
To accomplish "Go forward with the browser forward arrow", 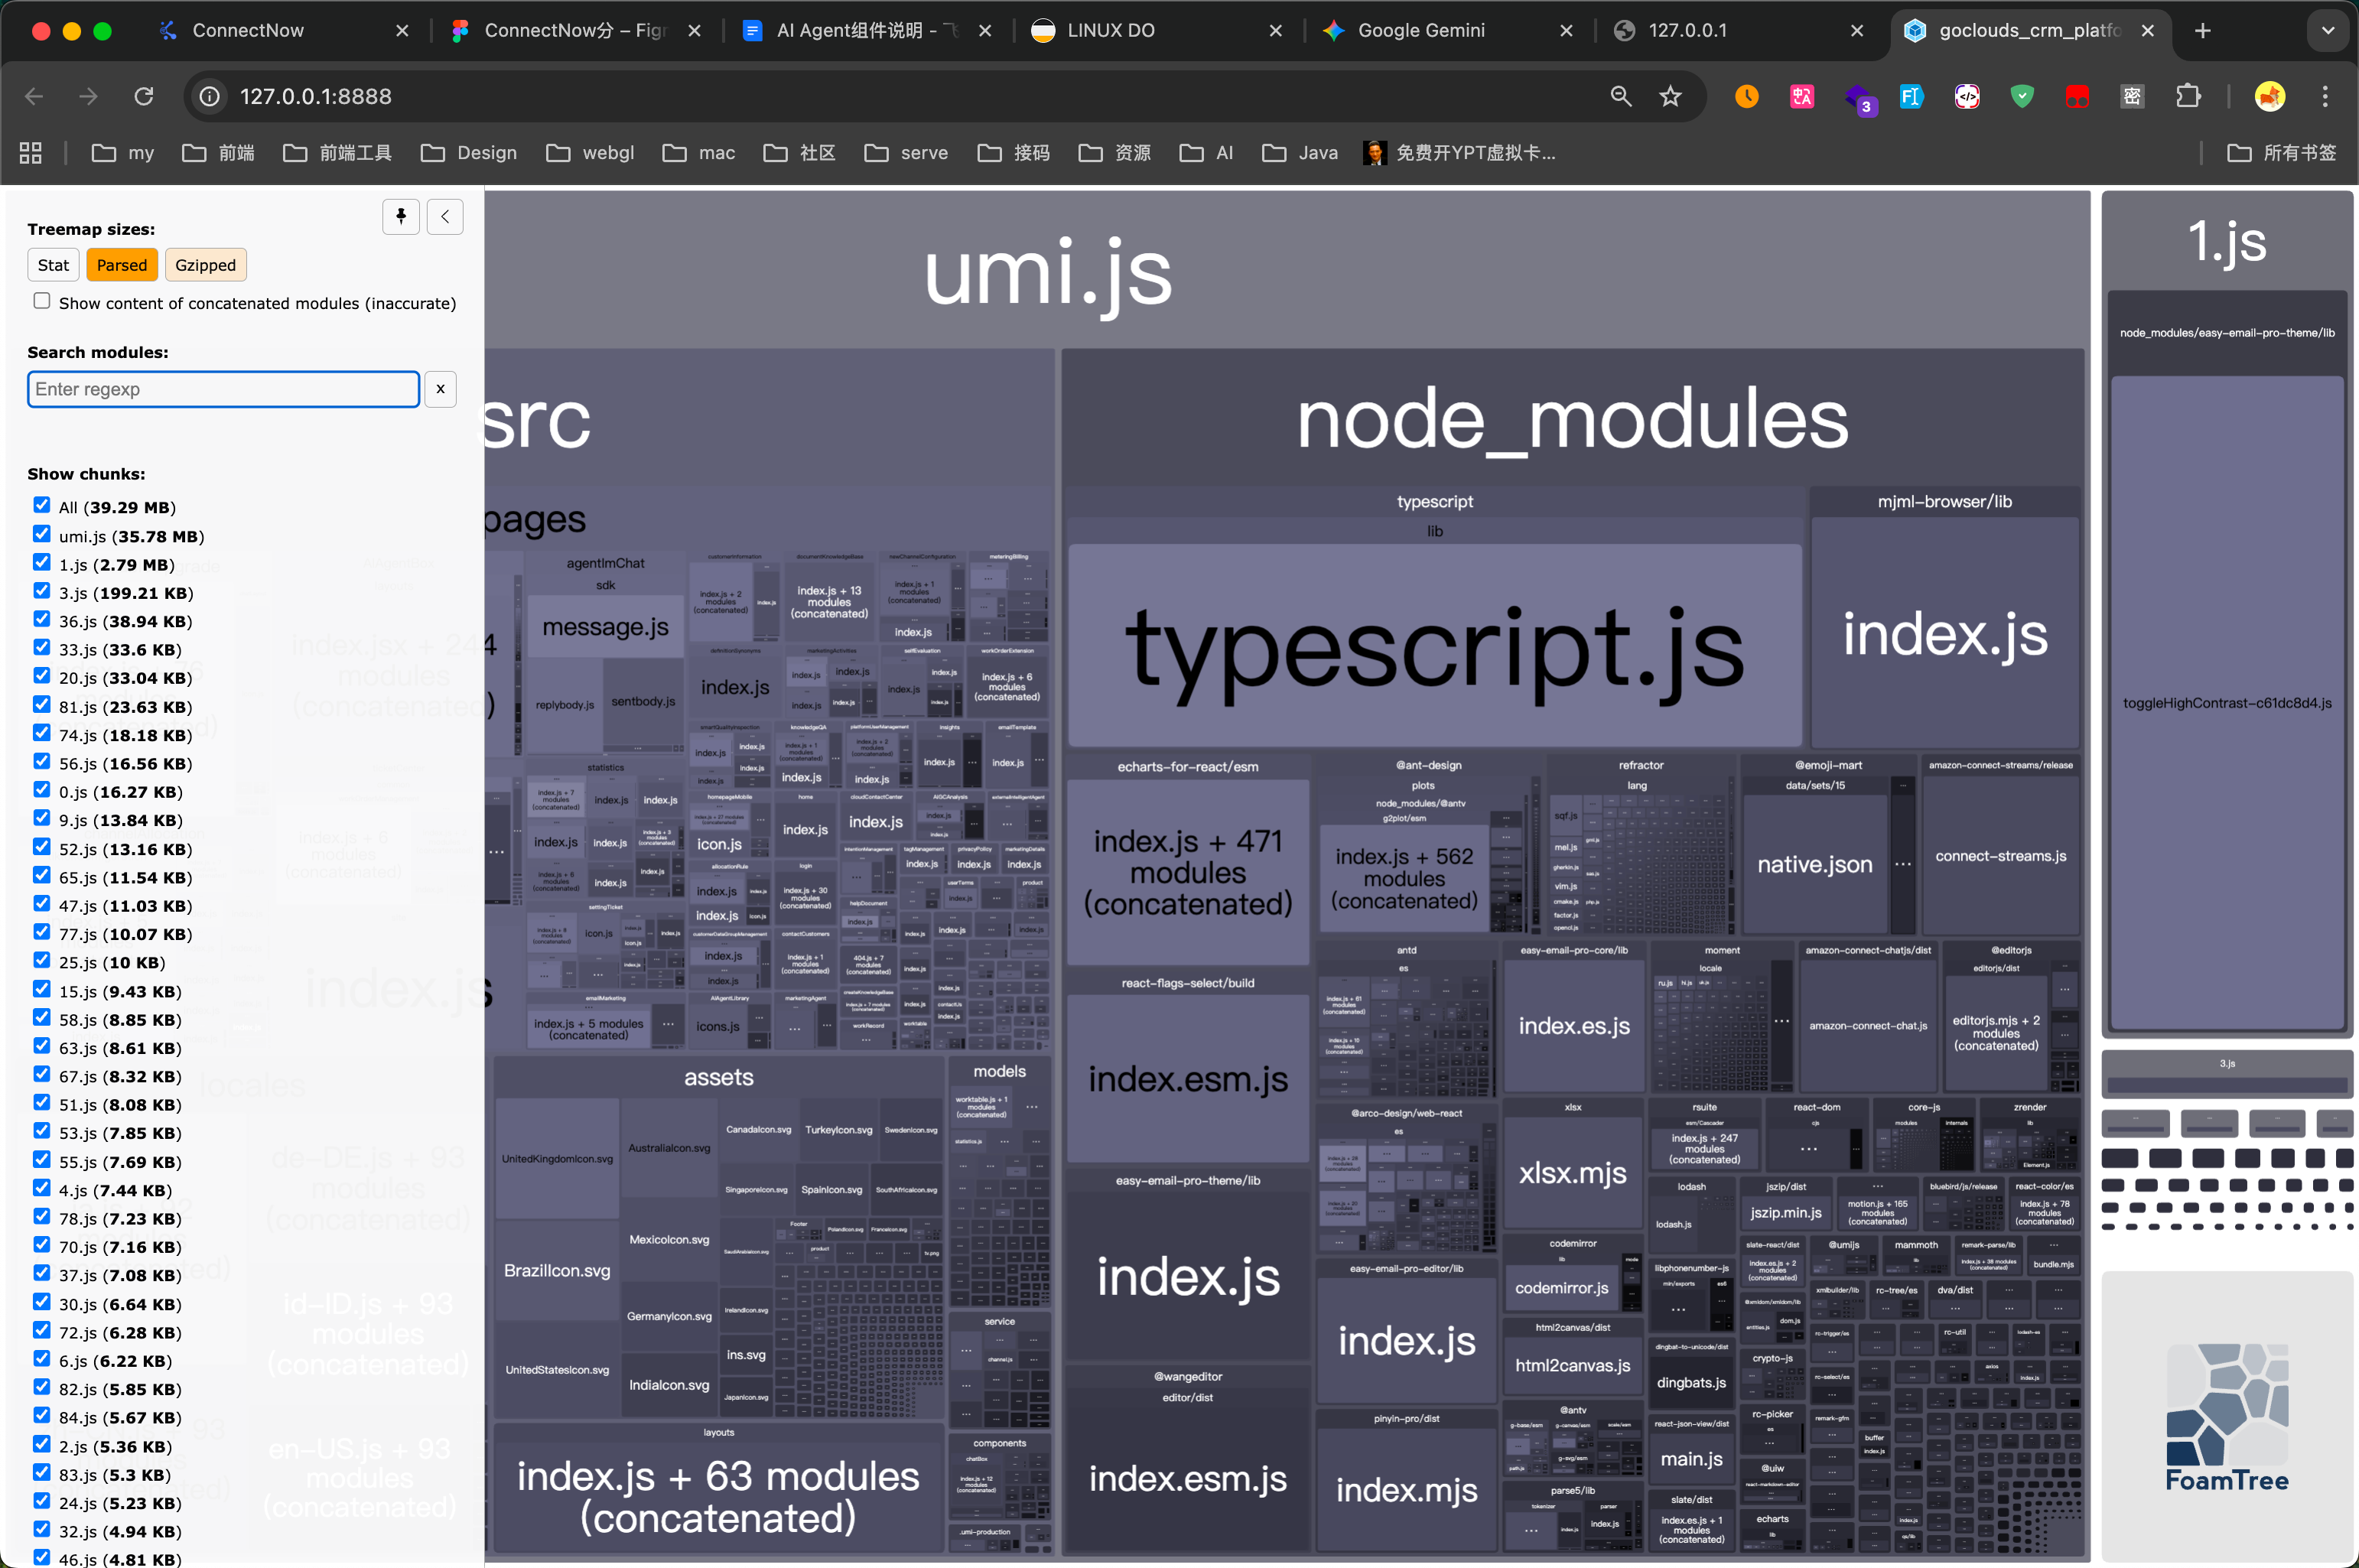I will click(89, 96).
